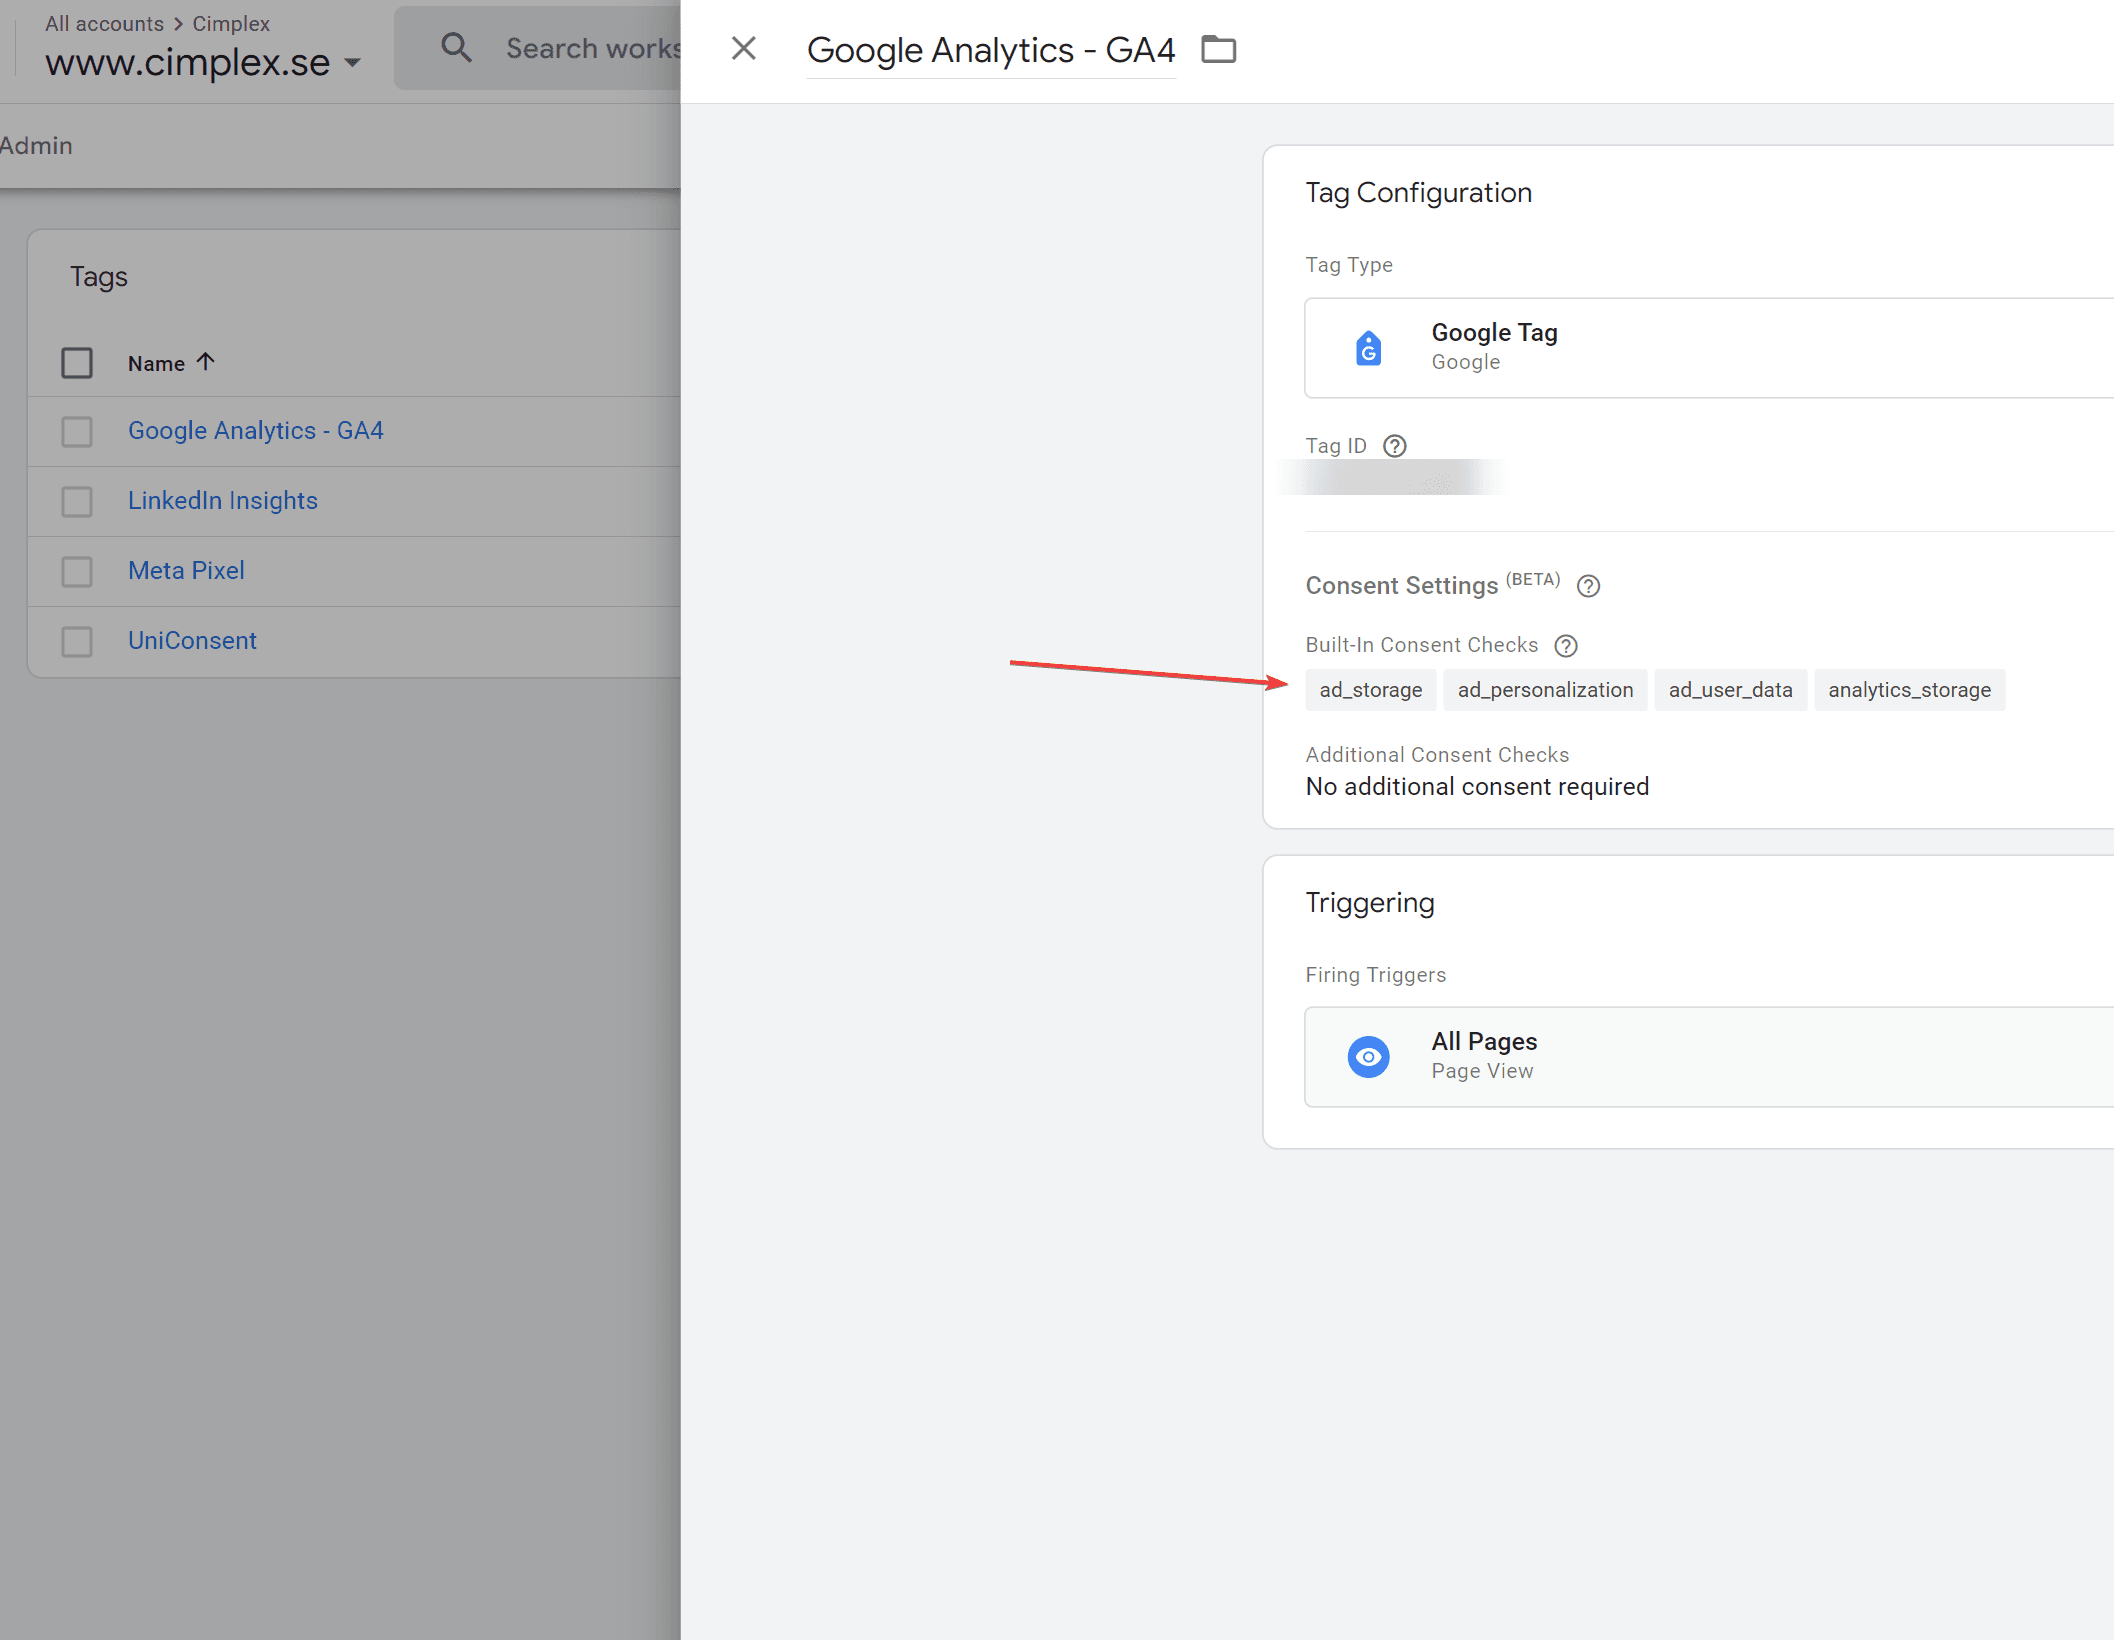Click the Additional Consent Checks label
This screenshot has width=2114, height=1640.
pos(1438,755)
